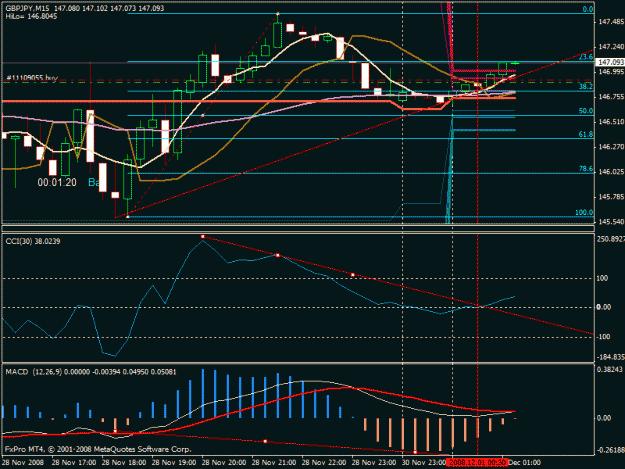
Task: Click the -100 level on CCI scale
Action: (603, 337)
